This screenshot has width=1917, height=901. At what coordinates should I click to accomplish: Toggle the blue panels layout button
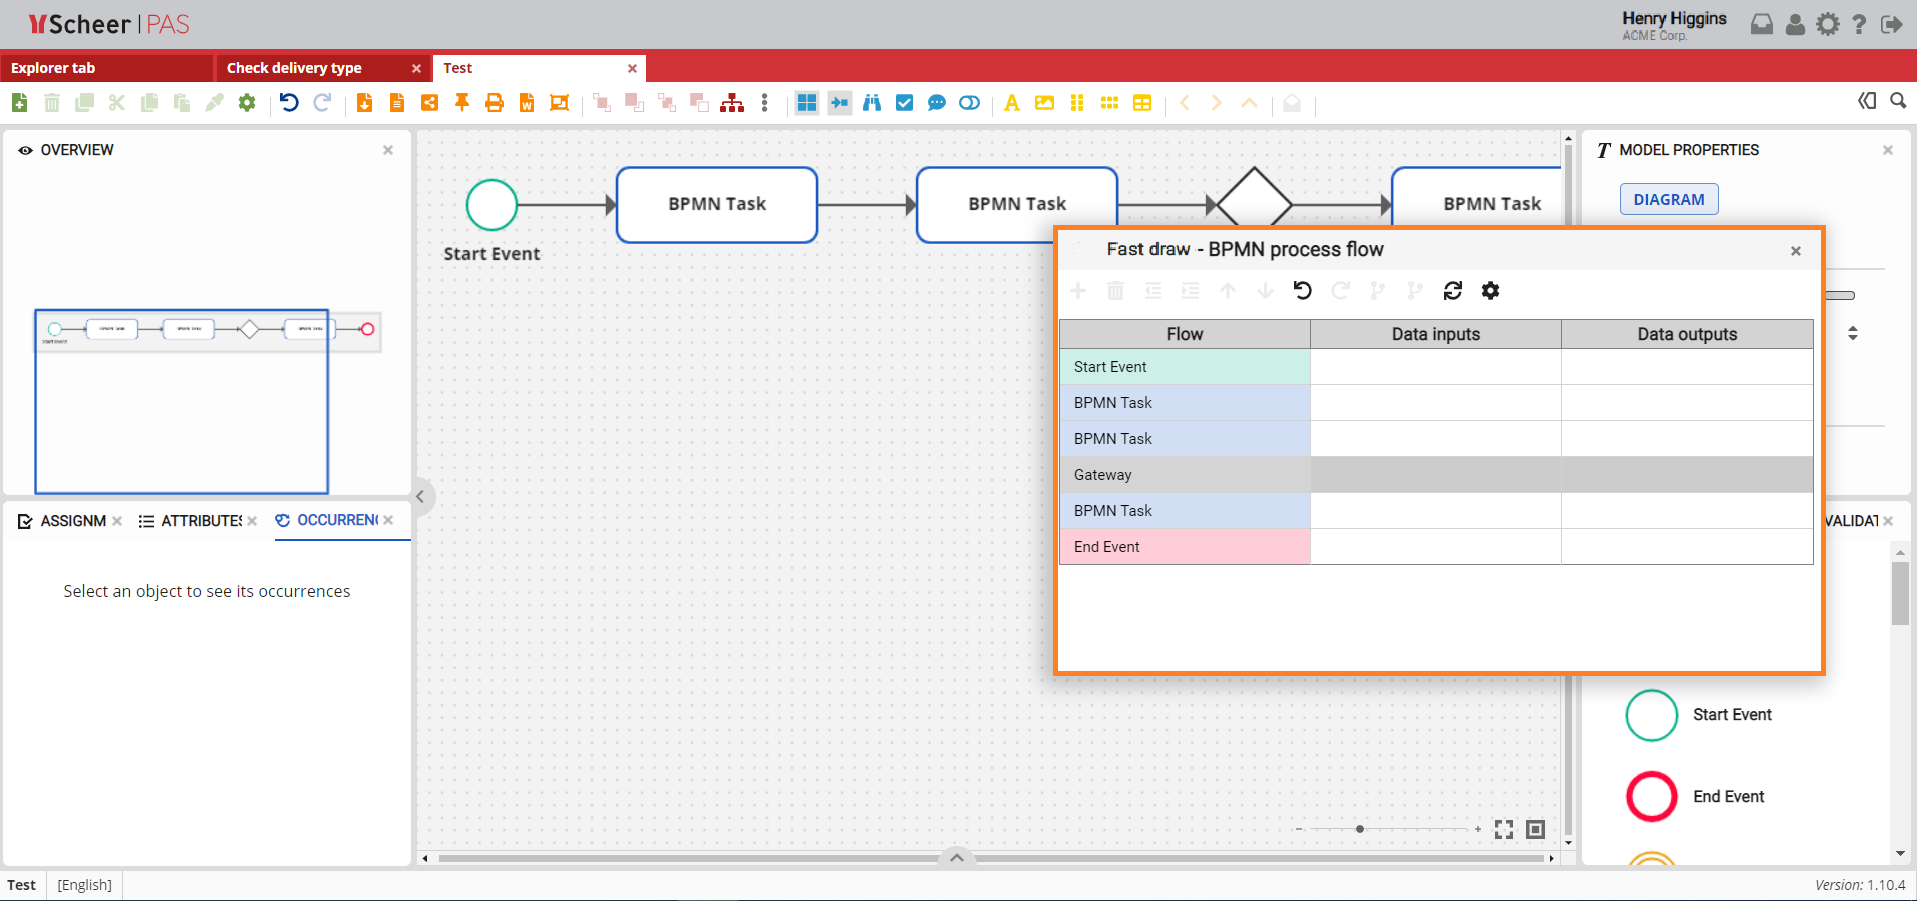pyautogui.click(x=807, y=103)
